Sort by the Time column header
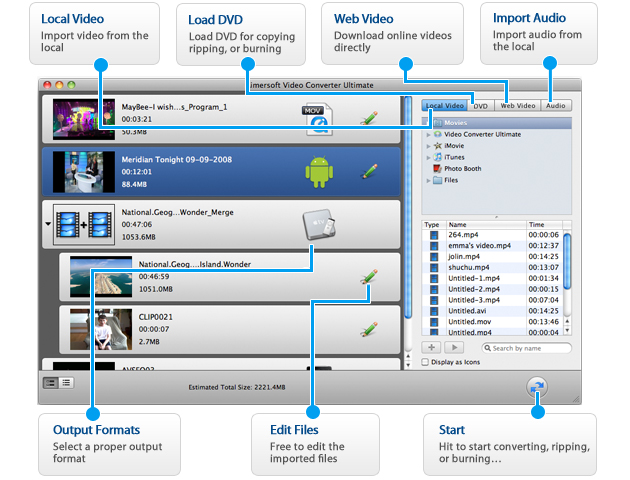630x480 pixels. (544, 225)
